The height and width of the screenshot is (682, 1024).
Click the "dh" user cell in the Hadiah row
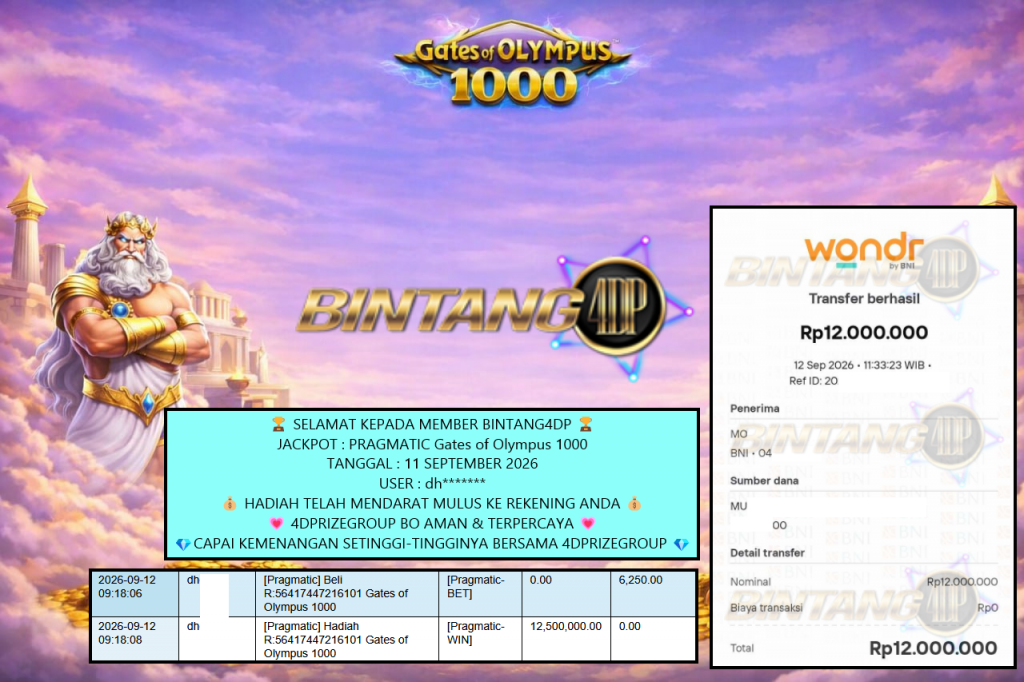pyautogui.click(x=217, y=639)
